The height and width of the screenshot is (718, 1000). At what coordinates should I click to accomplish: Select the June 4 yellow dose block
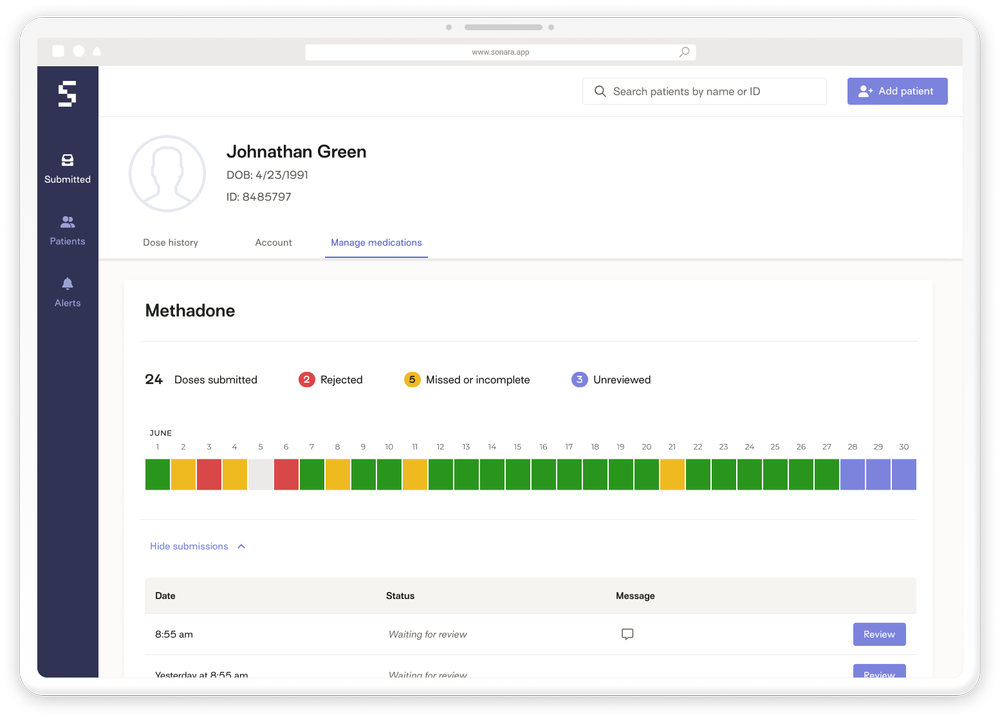235,474
